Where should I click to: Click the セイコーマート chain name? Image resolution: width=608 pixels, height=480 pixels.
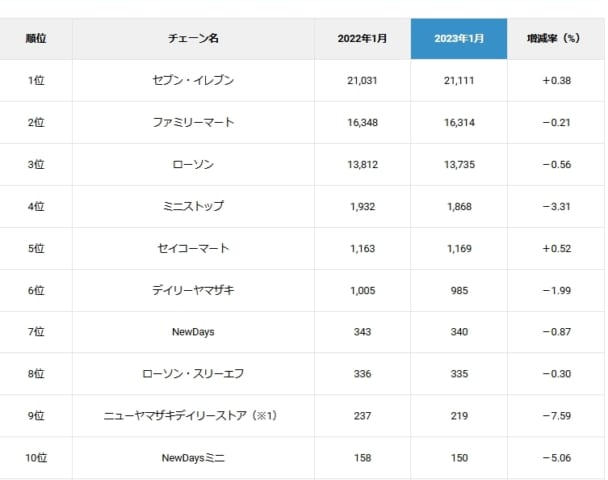pos(194,249)
